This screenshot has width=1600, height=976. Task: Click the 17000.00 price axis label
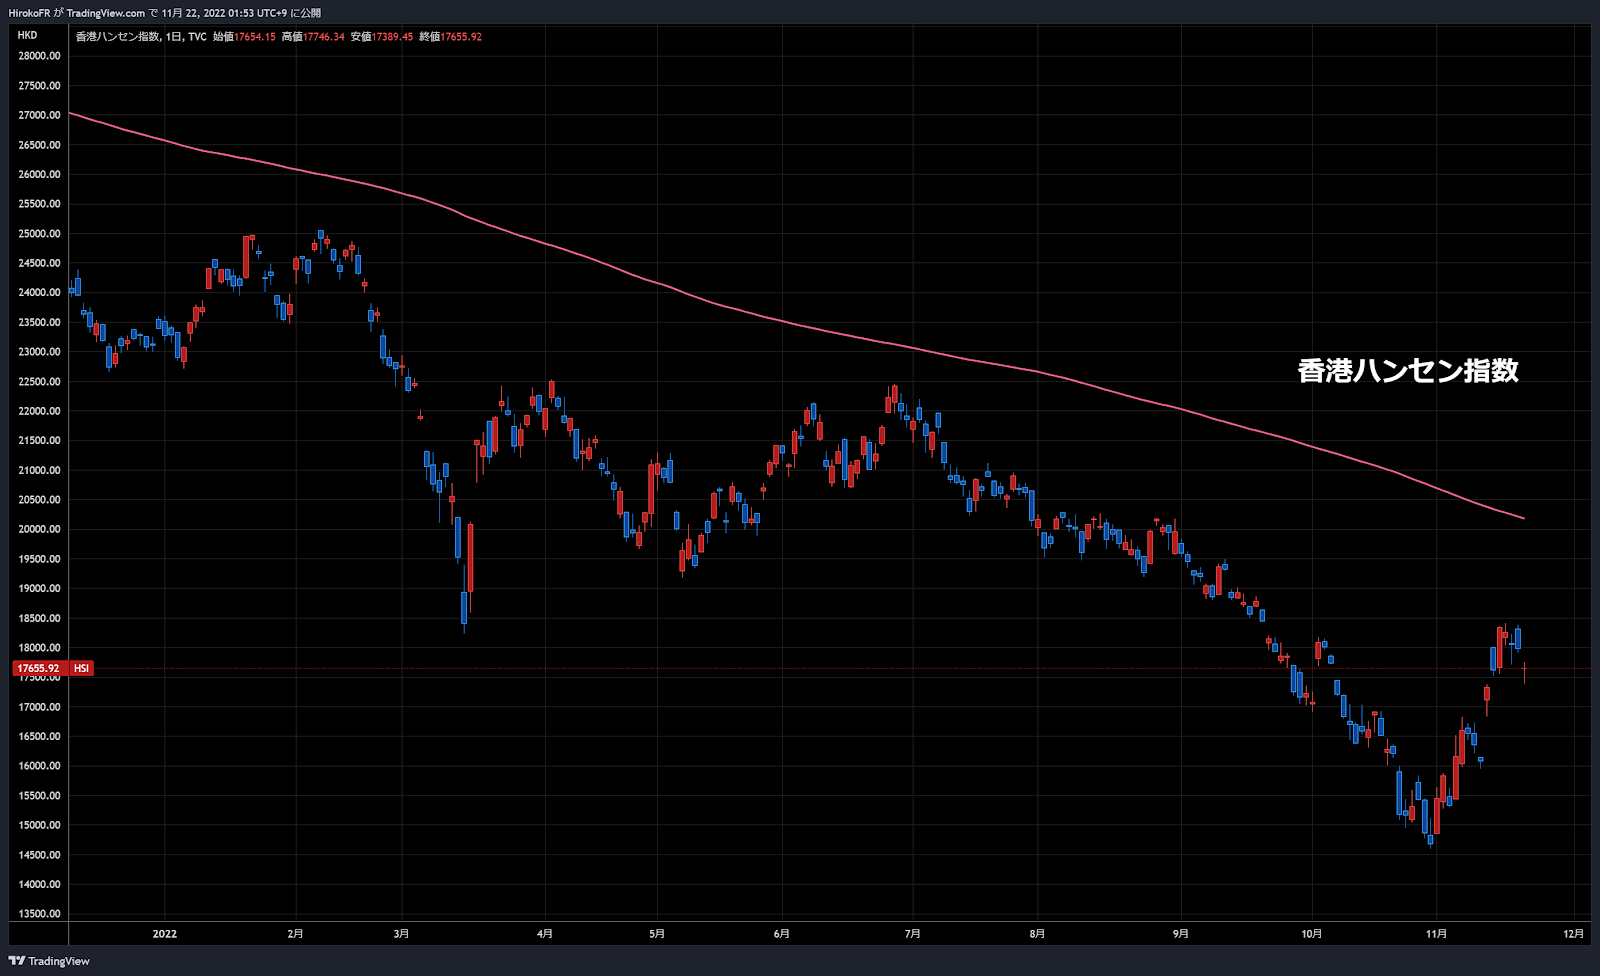click(39, 707)
